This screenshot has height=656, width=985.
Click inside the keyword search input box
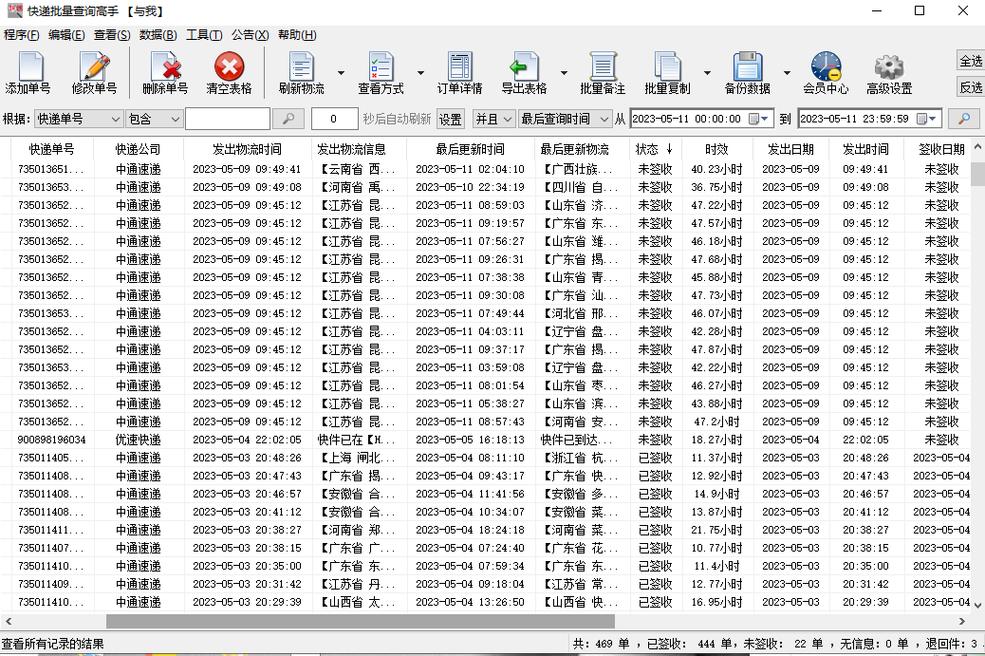click(230, 119)
